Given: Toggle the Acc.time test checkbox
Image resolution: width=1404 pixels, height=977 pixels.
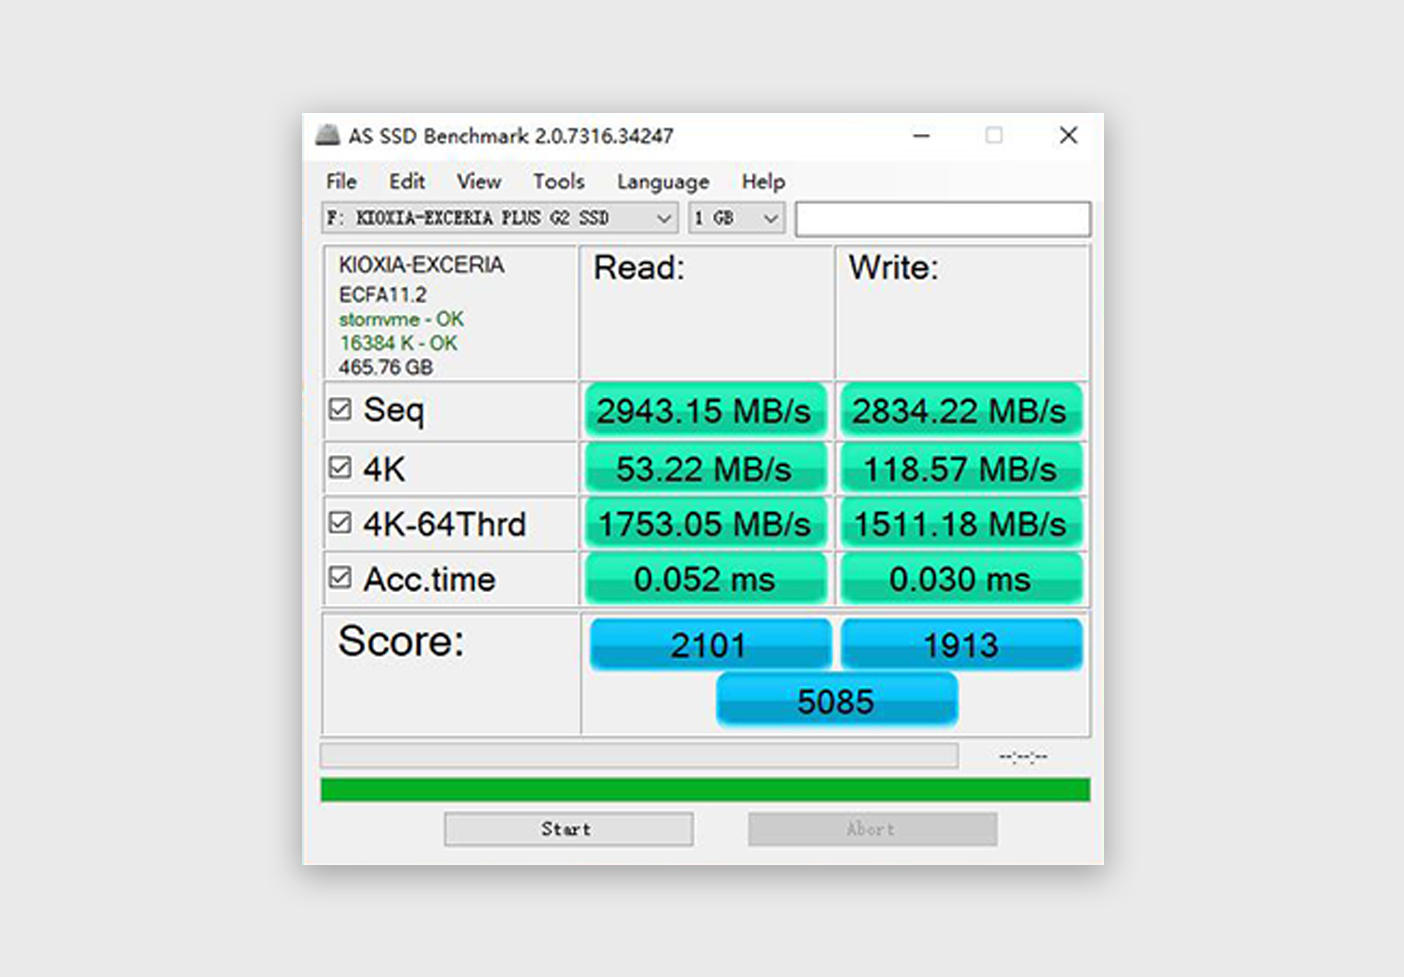Looking at the screenshot, I should [341, 578].
